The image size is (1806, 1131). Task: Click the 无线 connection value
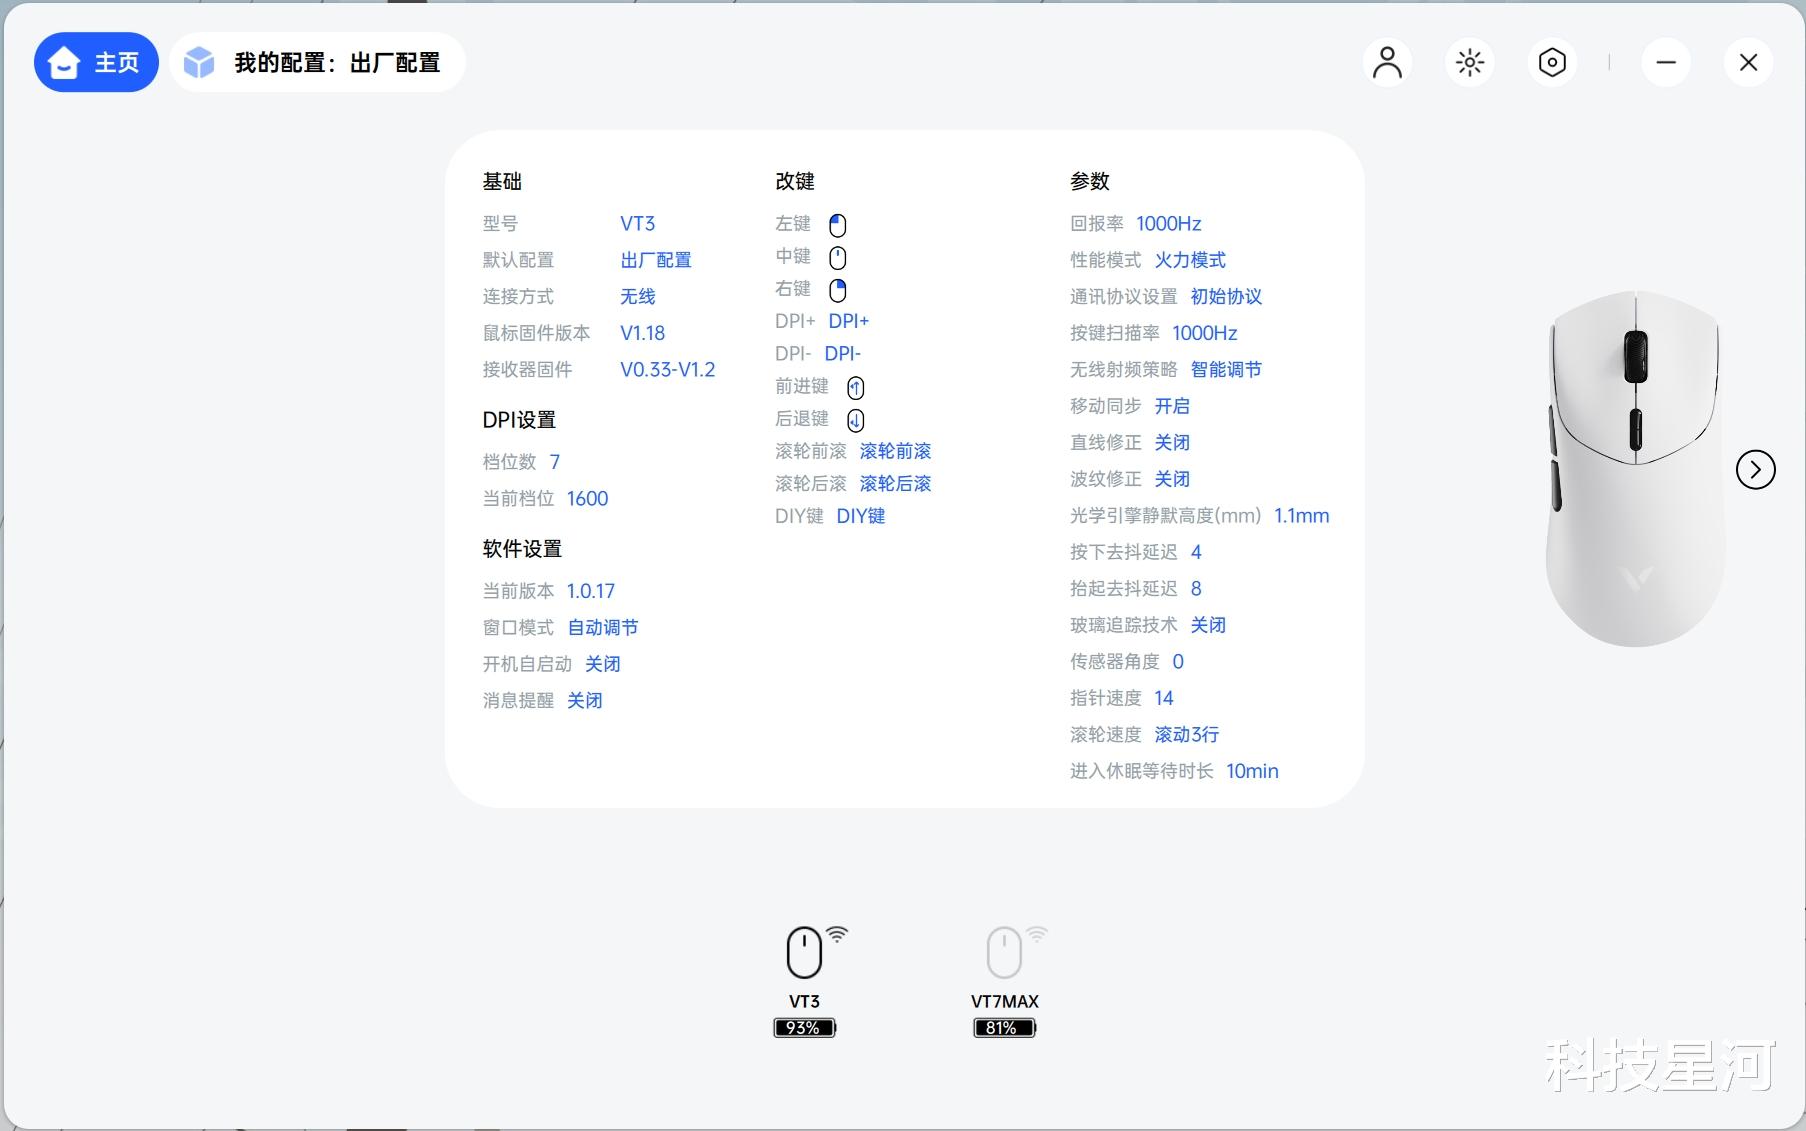pyautogui.click(x=638, y=297)
